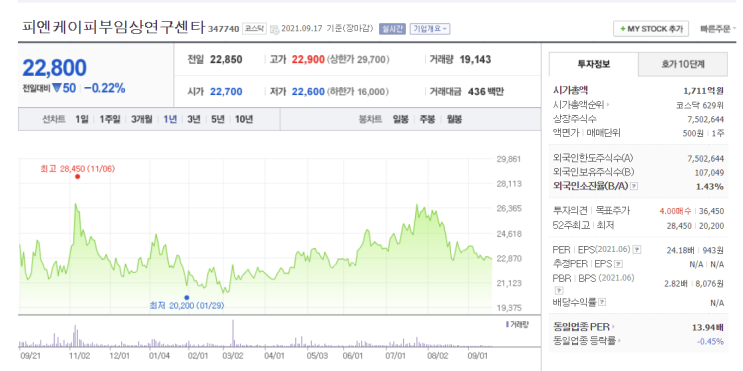Select the 5년 line chart period

tap(217, 119)
